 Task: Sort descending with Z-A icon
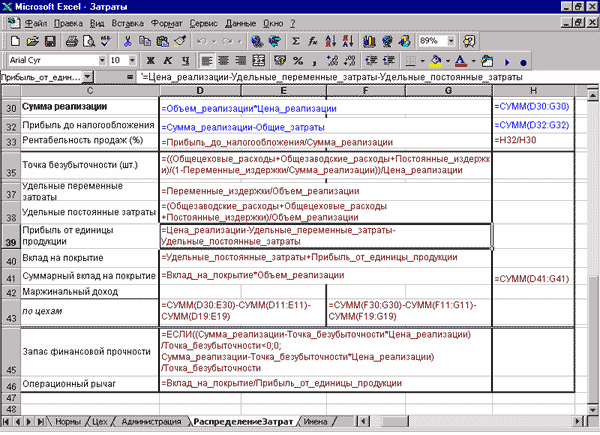(348, 41)
